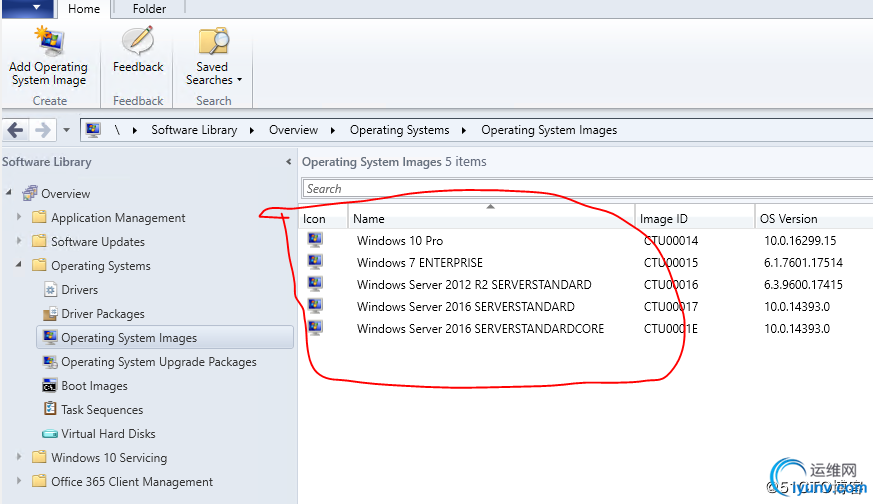
Task: Click the Task Sequences clipboard icon
Action: 50,409
